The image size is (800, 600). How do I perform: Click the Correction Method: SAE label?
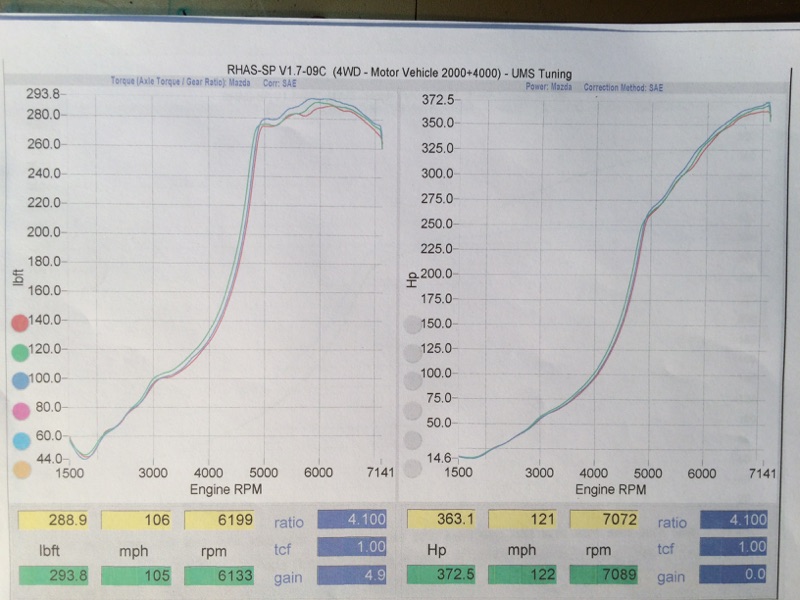click(x=623, y=88)
